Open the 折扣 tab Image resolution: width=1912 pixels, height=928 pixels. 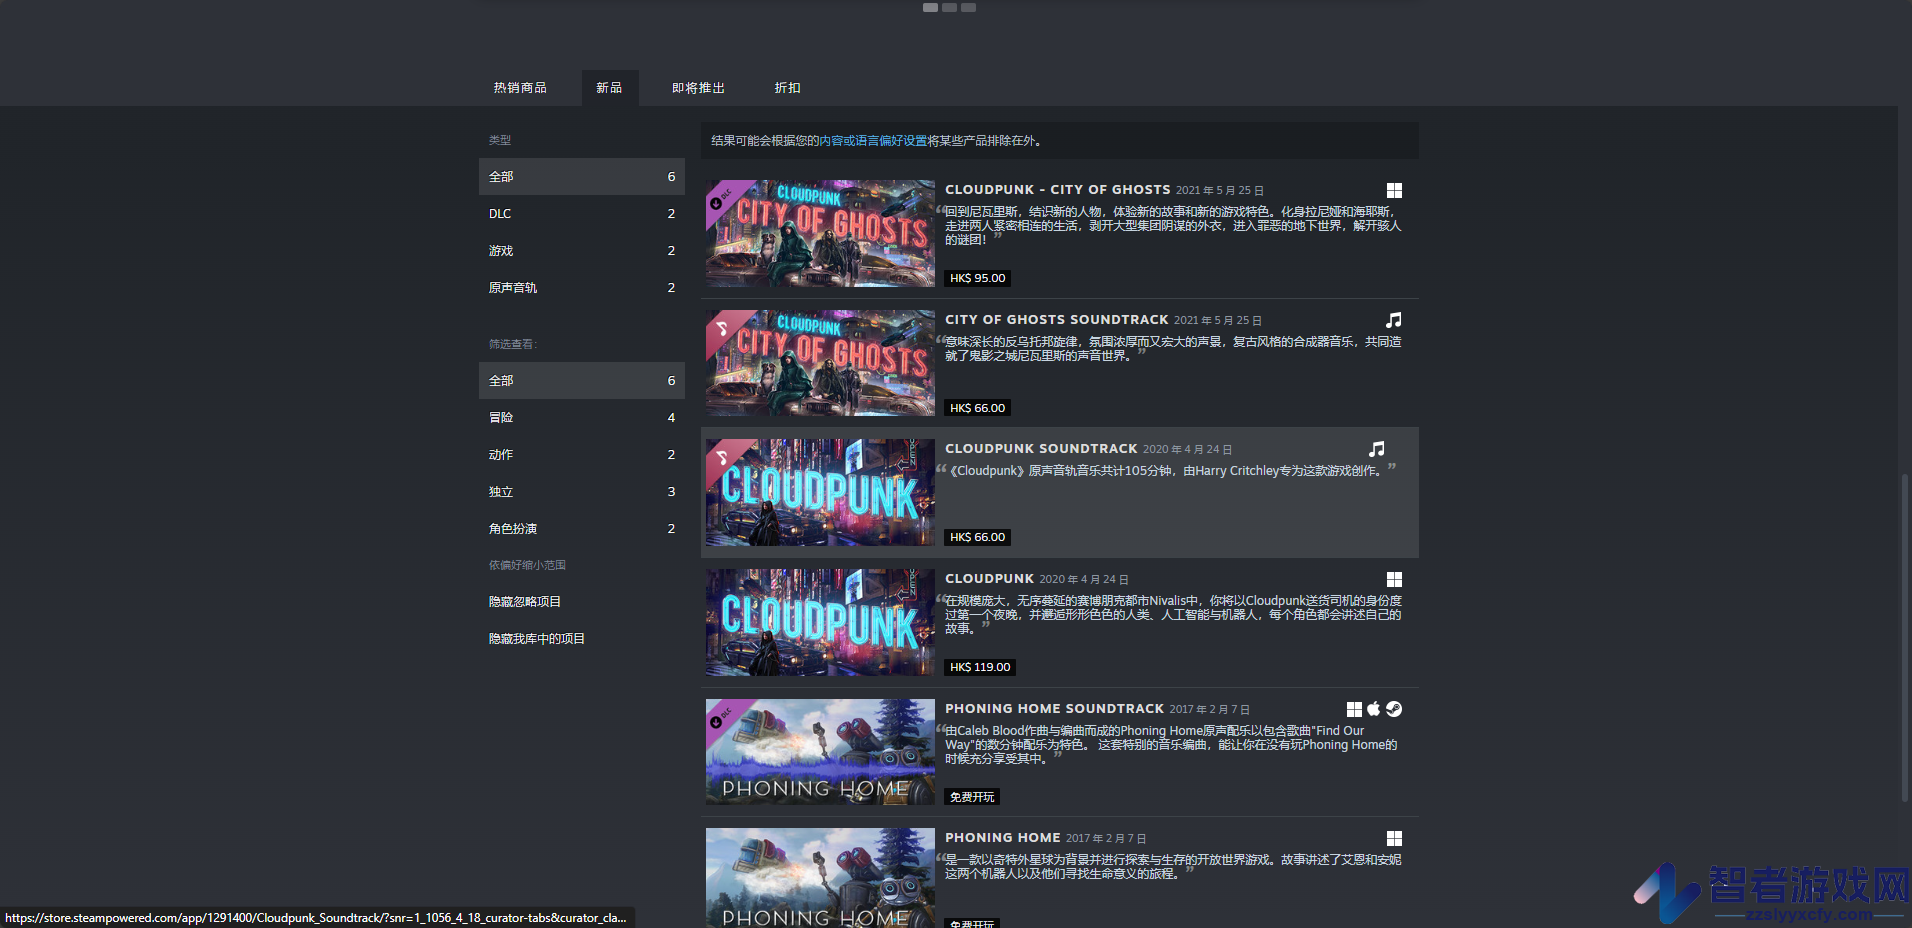[787, 88]
